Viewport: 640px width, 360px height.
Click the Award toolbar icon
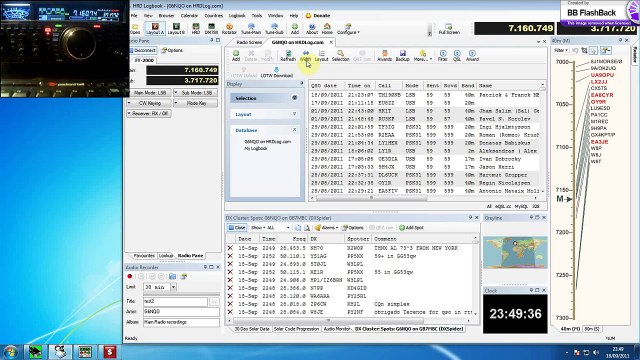pyautogui.click(x=472, y=56)
